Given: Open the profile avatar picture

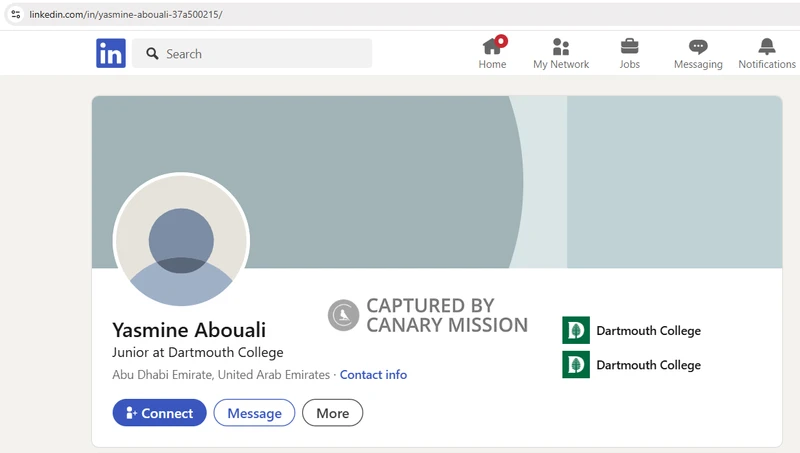Looking at the screenshot, I should 181,240.
